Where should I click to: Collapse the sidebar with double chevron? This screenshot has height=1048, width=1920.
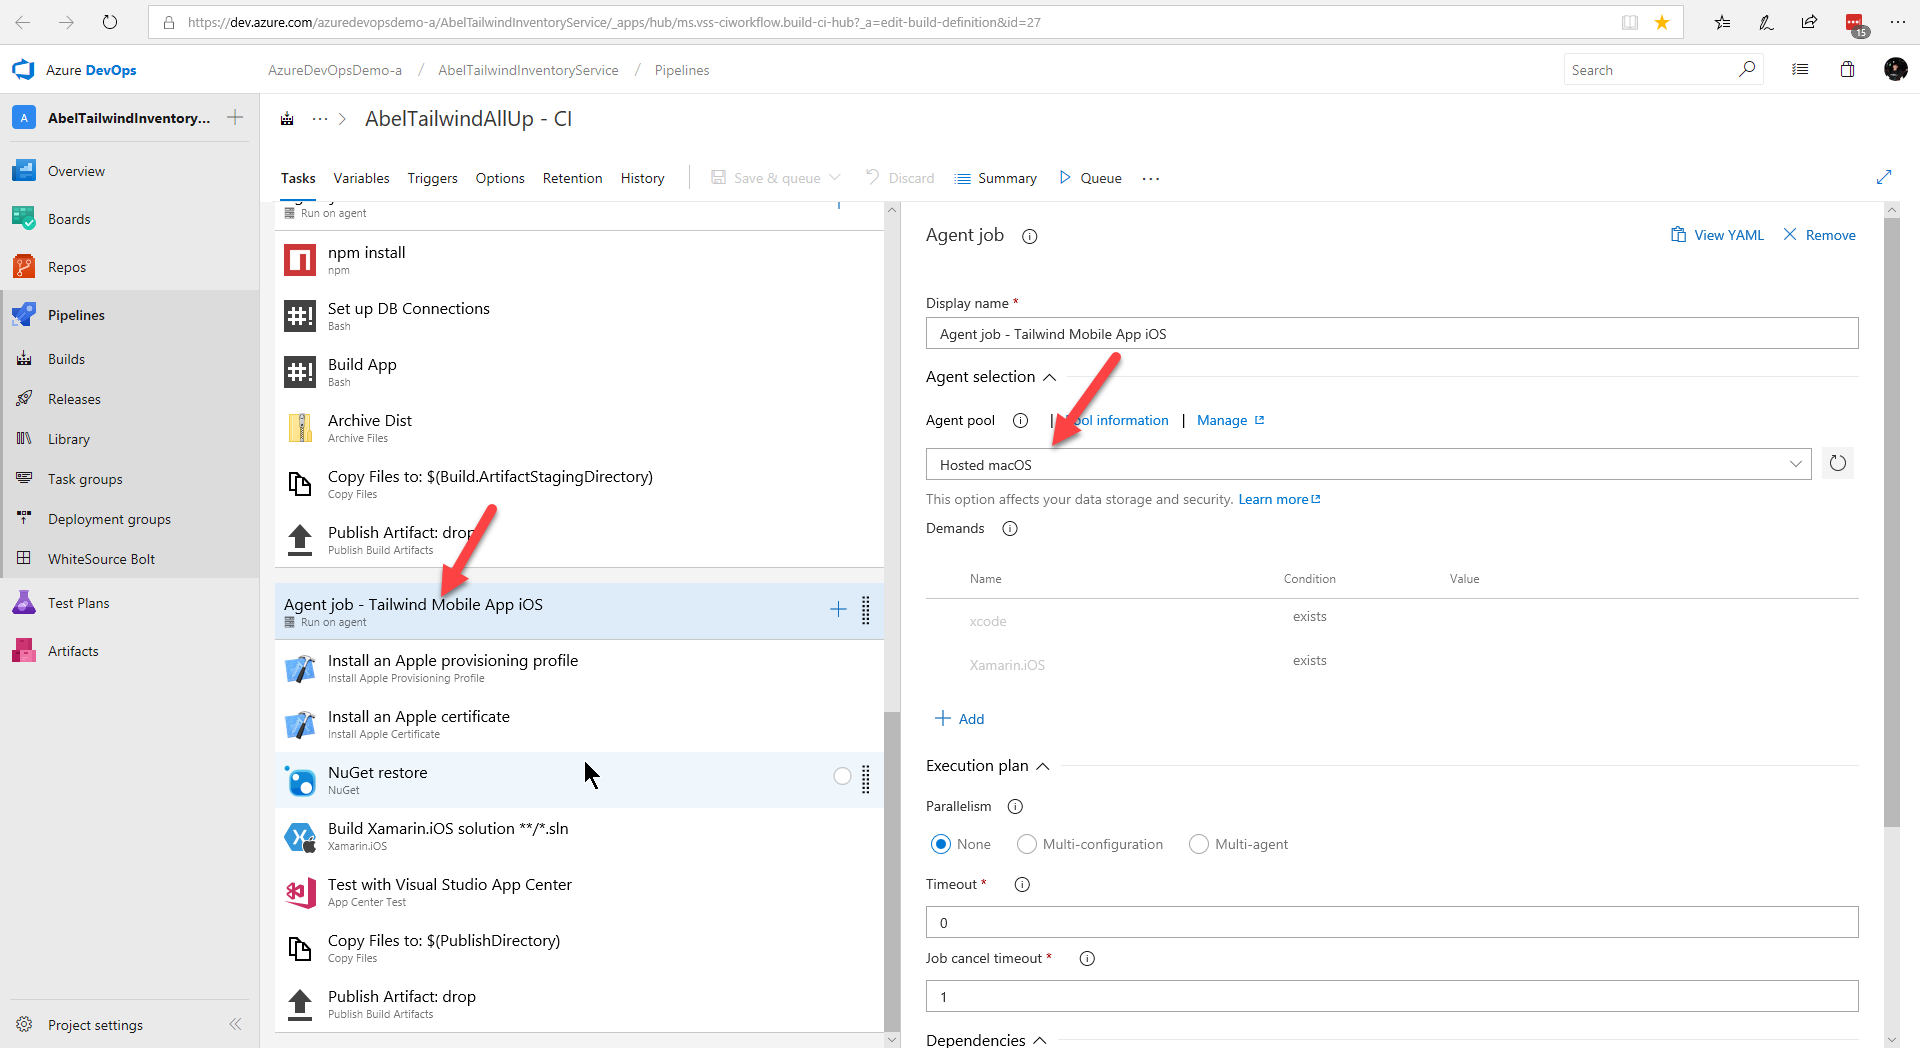(235, 1024)
